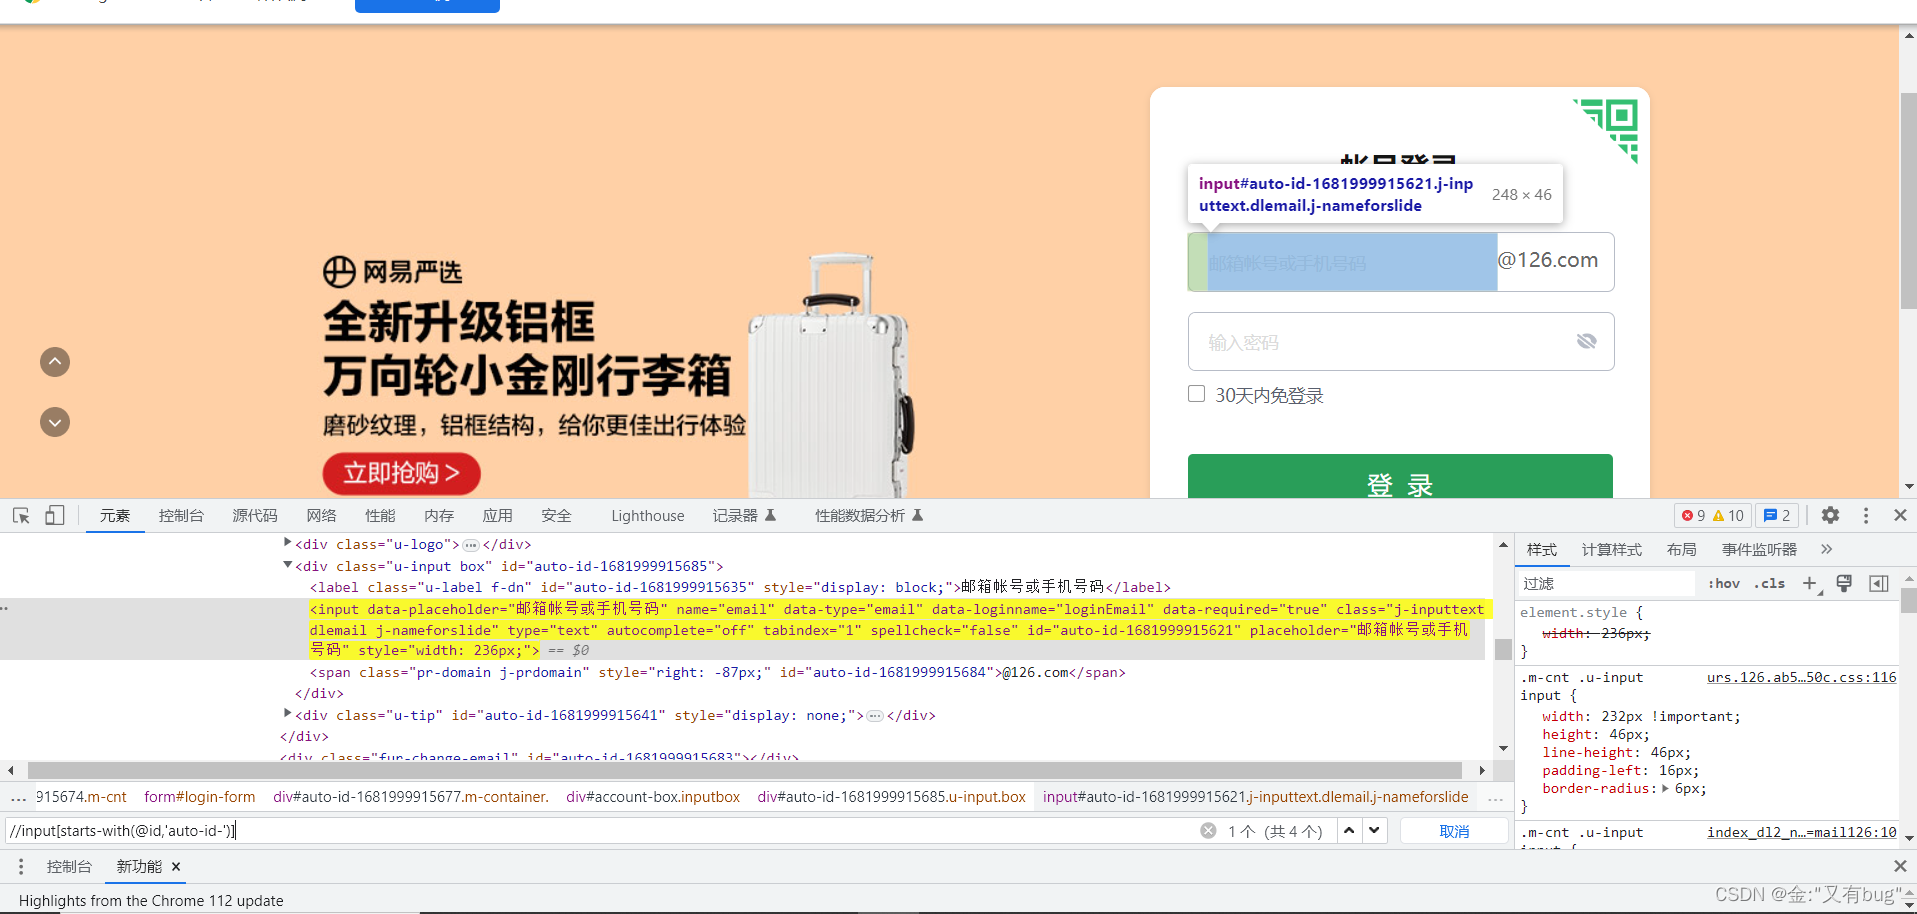This screenshot has width=1917, height=914.
Task: Expand border-radius property triangle
Action: 1665,788
